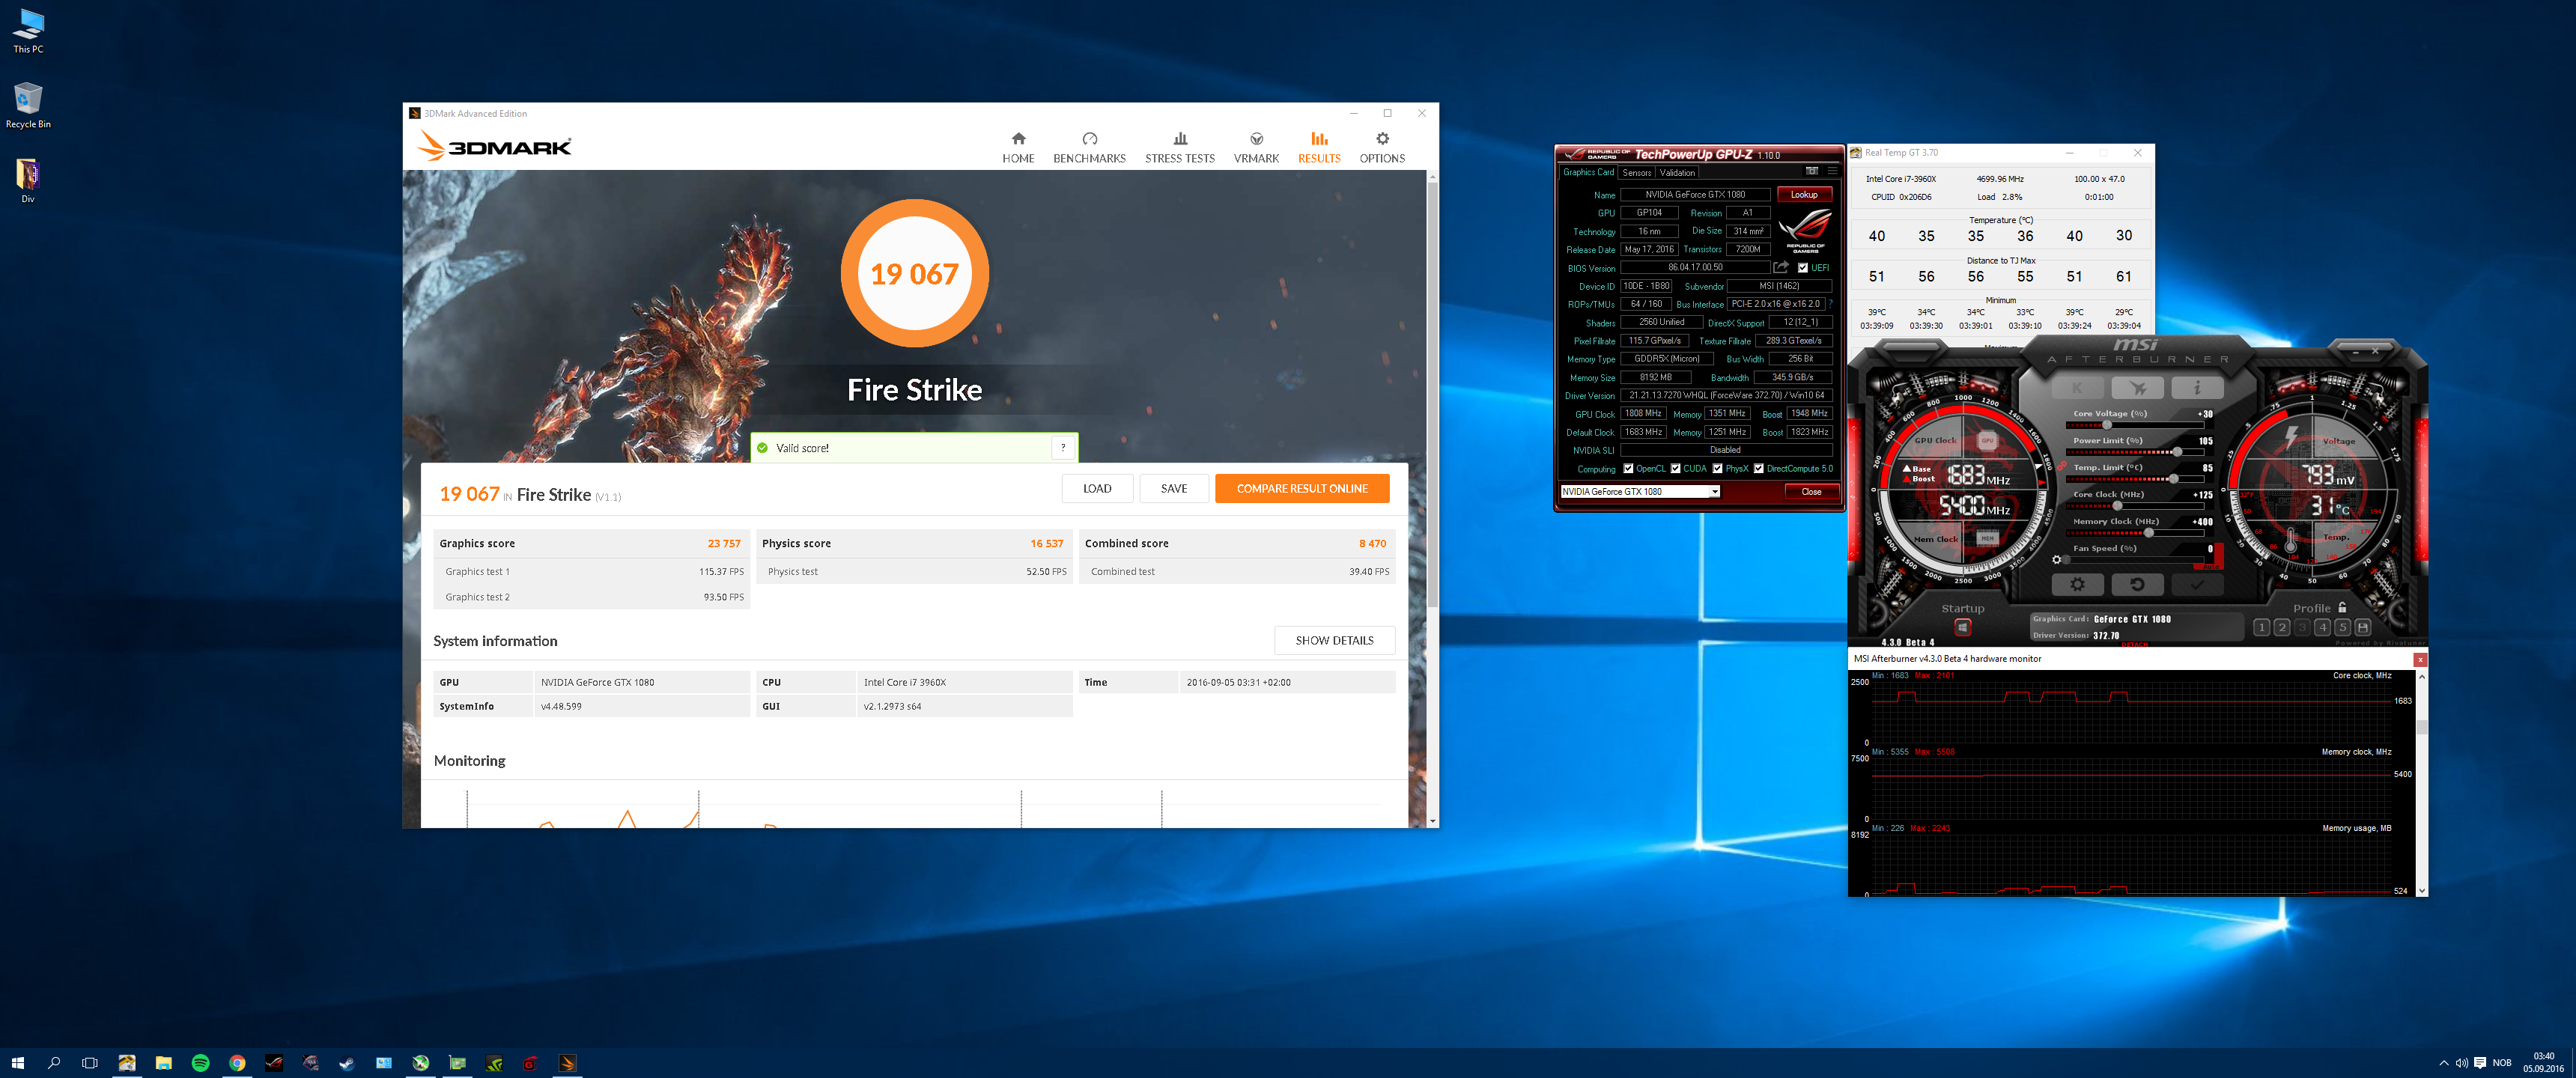This screenshot has width=2576, height=1078.
Task: Click the Close button in GPU-Z
Action: coord(1811,491)
